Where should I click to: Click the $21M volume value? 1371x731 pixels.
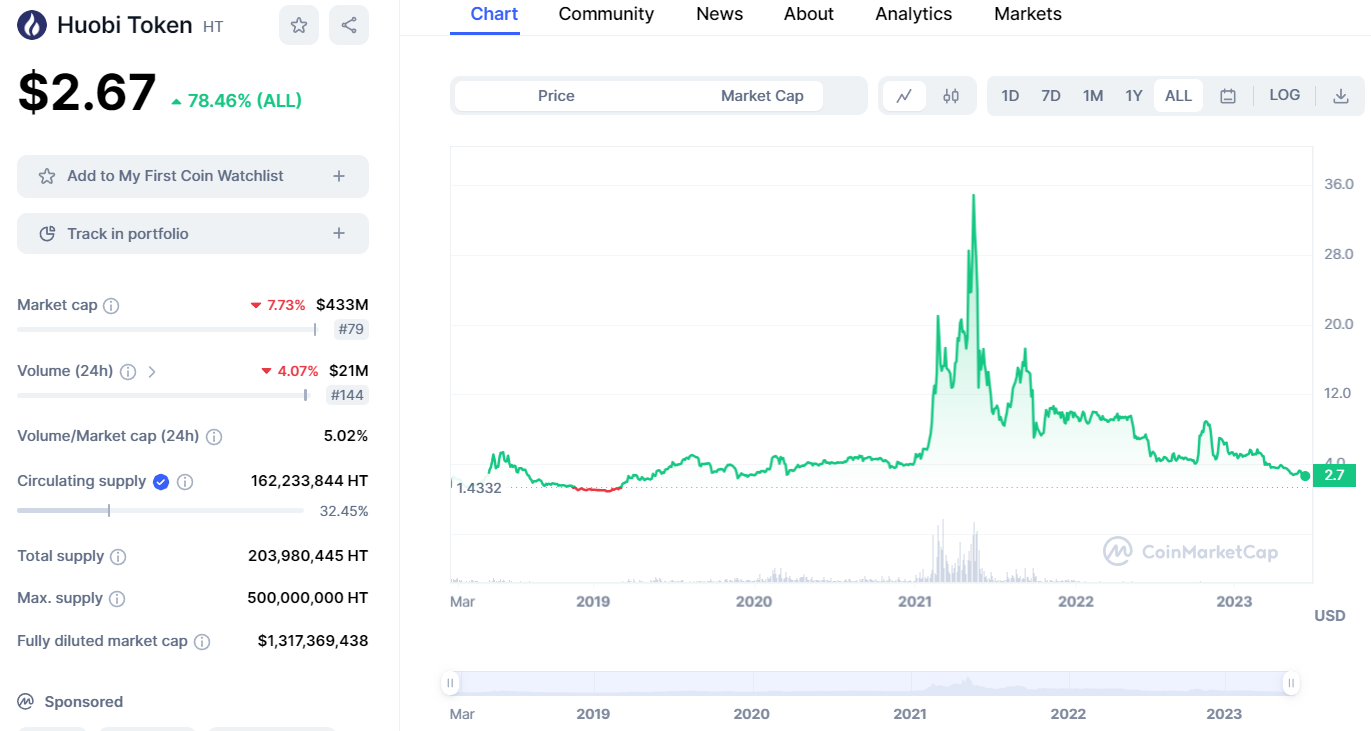tap(349, 371)
